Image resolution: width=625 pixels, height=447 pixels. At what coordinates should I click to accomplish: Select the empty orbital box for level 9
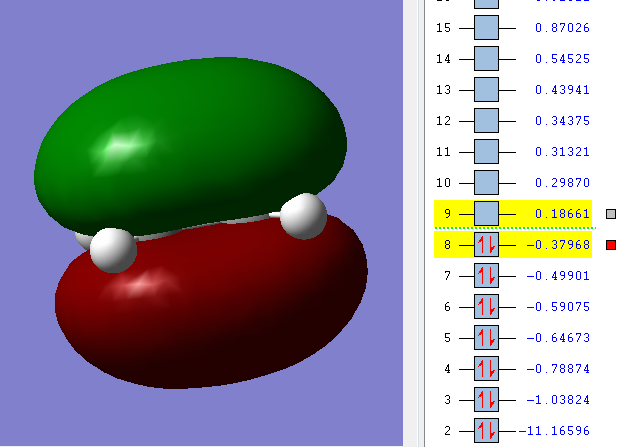click(x=486, y=214)
